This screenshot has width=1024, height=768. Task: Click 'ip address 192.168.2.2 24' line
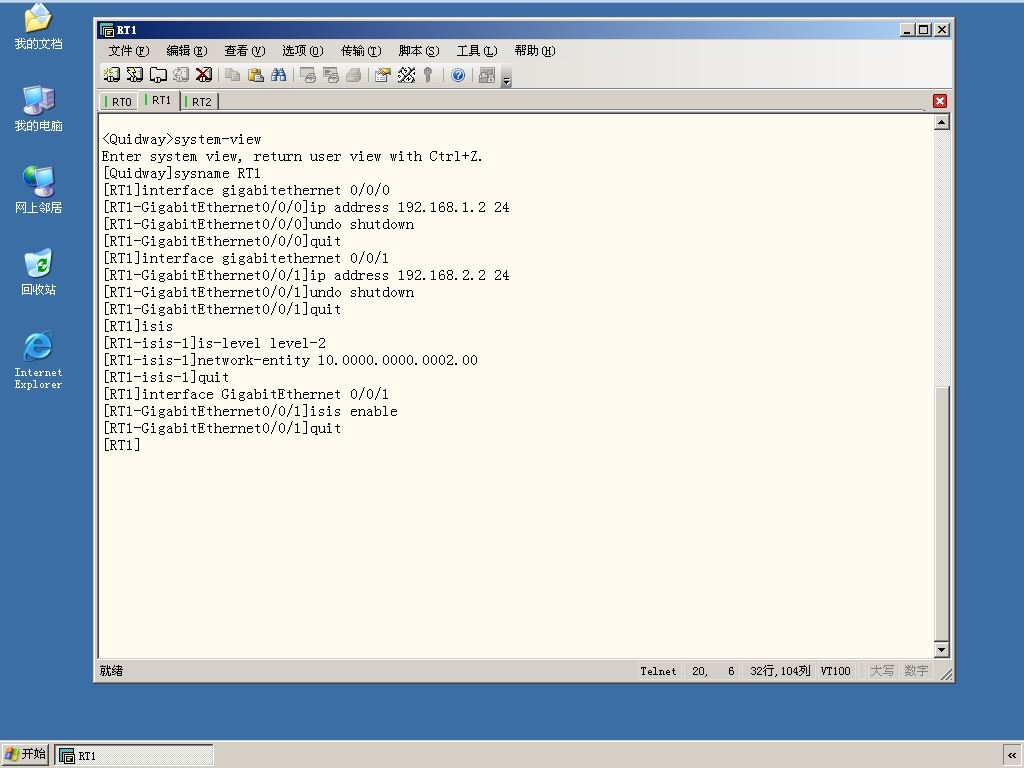click(x=306, y=276)
